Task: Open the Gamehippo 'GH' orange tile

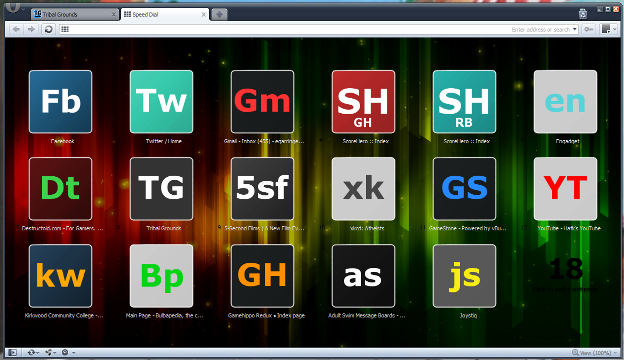Action: coord(263,276)
